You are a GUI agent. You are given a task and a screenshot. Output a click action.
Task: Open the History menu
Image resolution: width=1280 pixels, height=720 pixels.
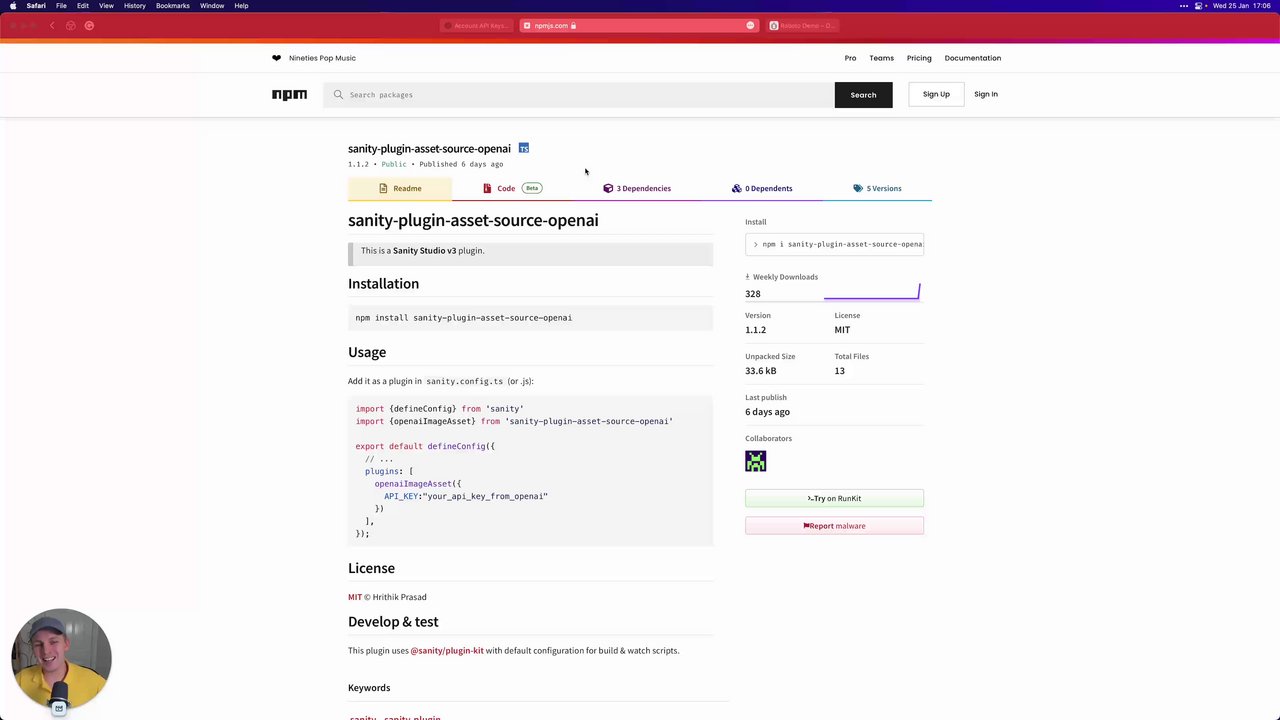tap(135, 6)
